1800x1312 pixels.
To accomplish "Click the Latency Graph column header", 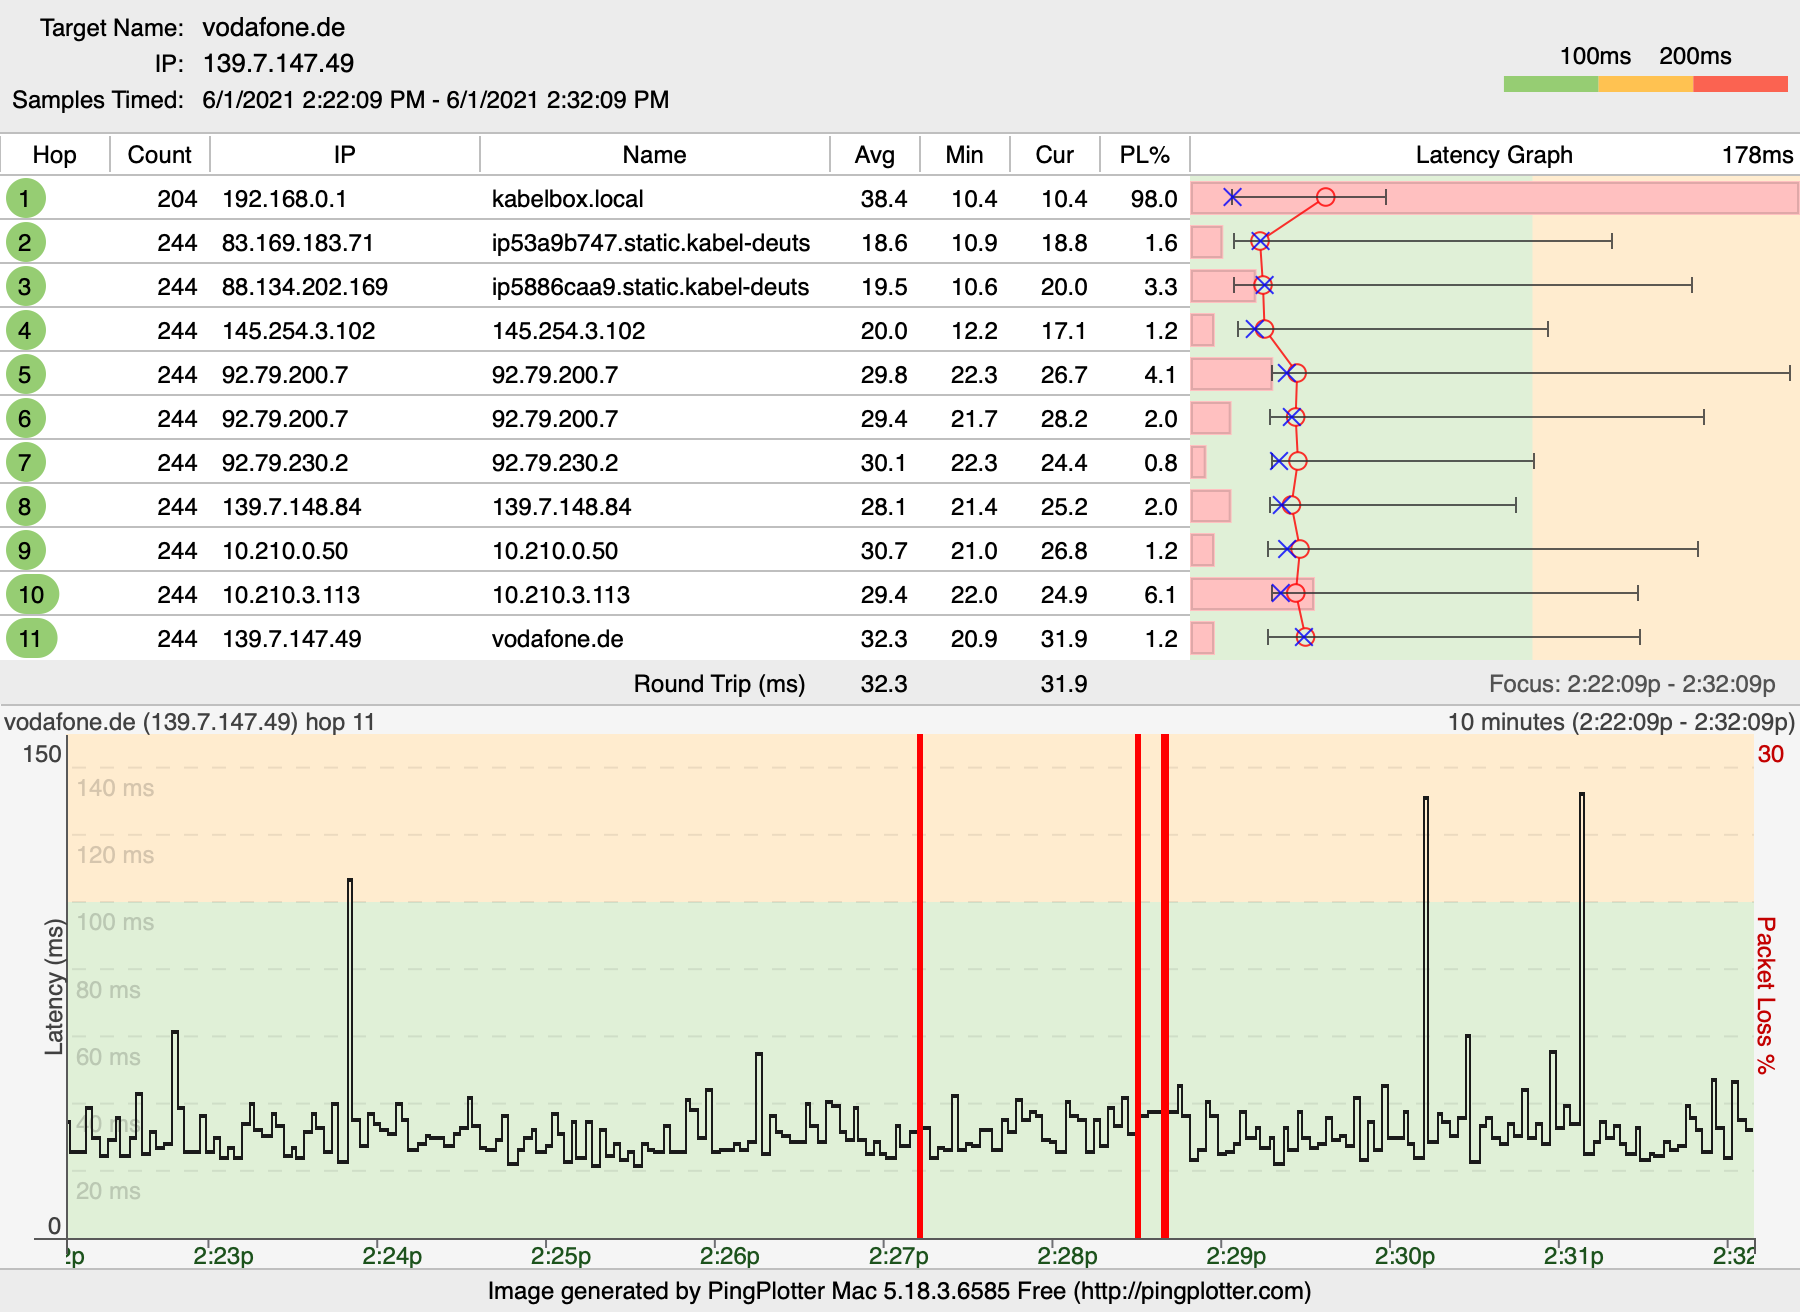I will click(1493, 155).
